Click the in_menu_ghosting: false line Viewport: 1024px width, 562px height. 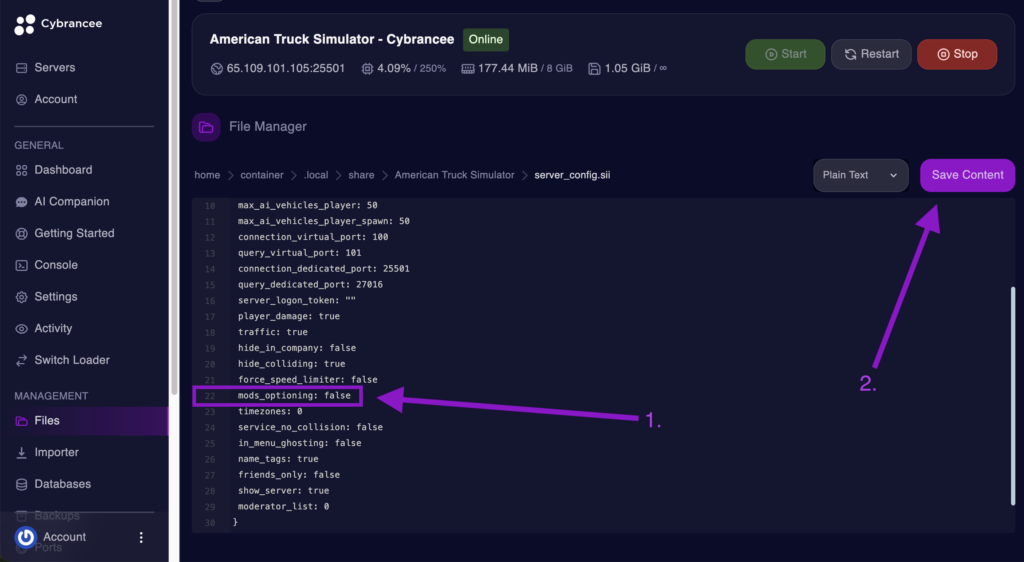pyautogui.click(x=299, y=443)
